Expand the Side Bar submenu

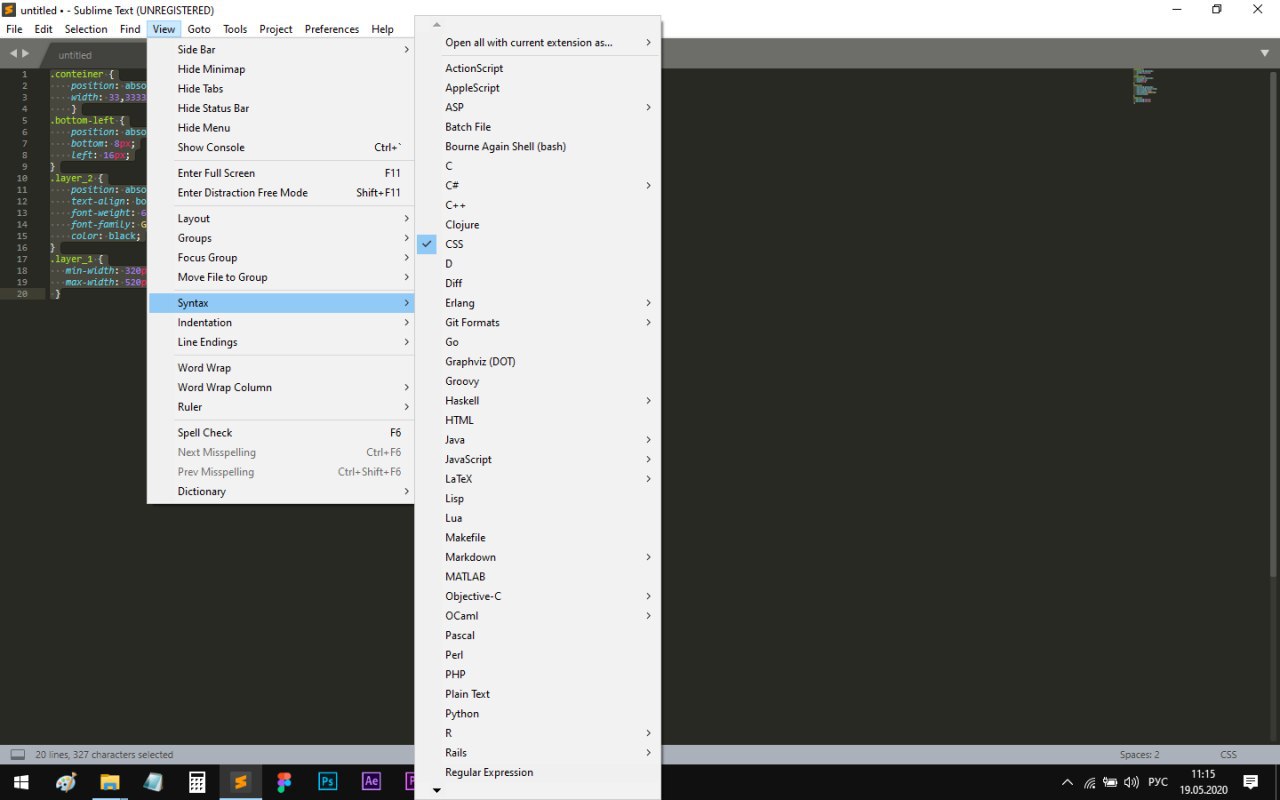coord(281,49)
